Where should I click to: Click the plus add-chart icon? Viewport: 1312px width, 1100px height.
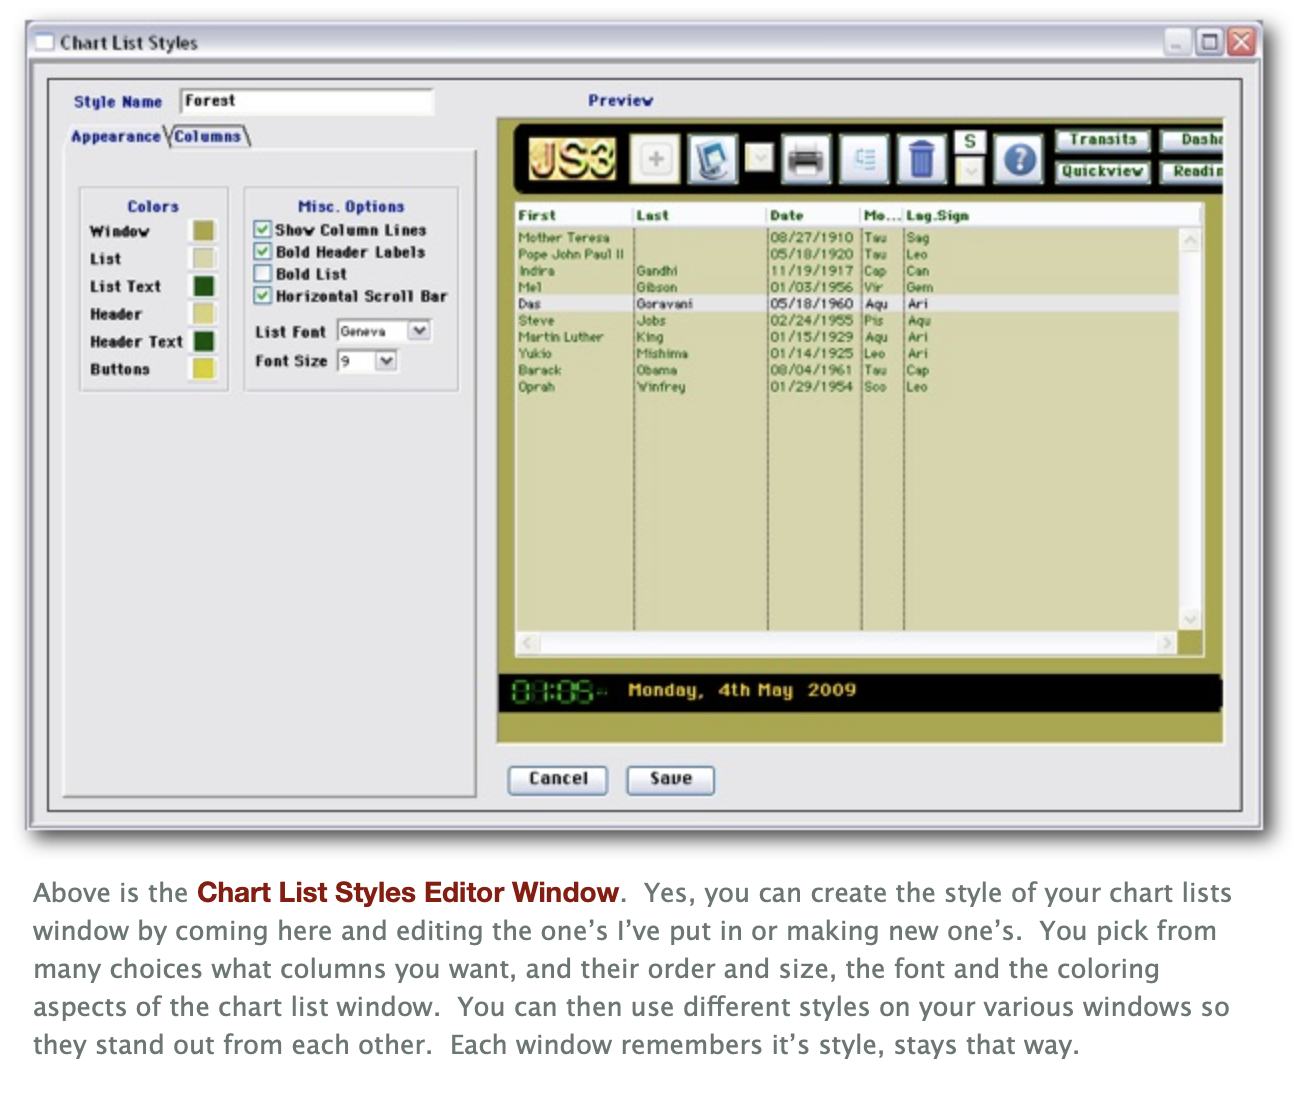(656, 160)
